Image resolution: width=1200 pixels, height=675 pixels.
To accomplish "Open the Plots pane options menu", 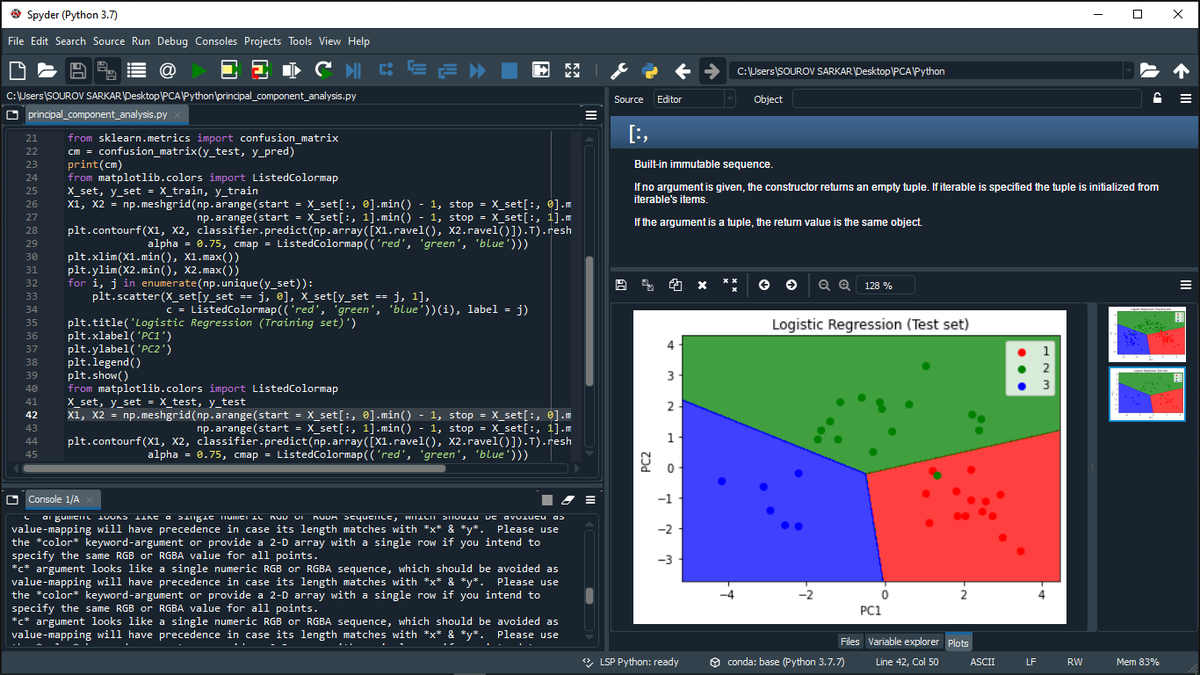I will pos(1186,285).
